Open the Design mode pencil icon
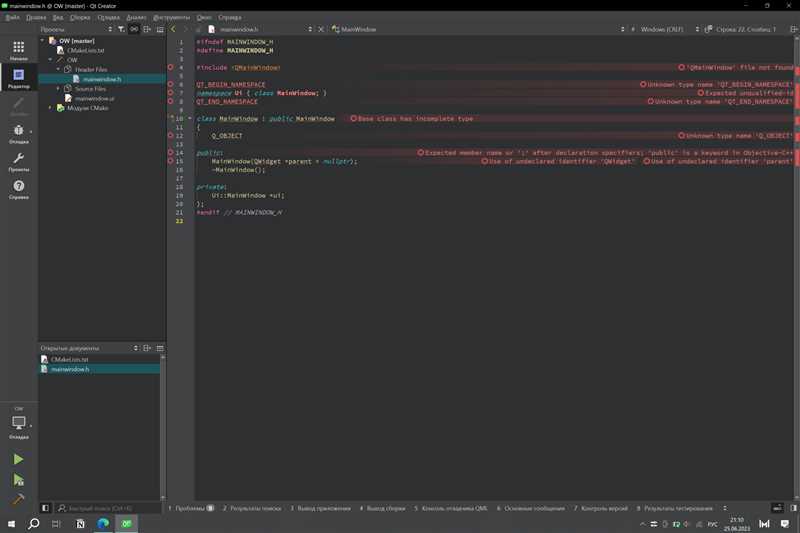This screenshot has height=533, width=800. (19, 106)
